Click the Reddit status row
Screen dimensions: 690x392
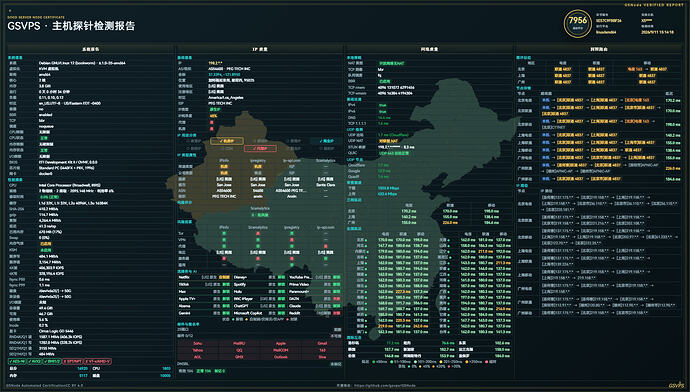(315, 313)
